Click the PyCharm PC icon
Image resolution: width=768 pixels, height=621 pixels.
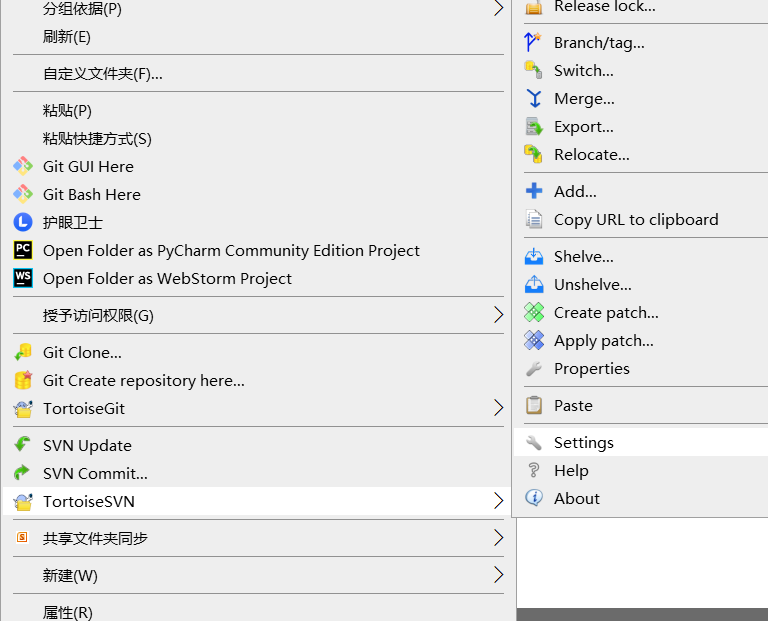(23, 250)
